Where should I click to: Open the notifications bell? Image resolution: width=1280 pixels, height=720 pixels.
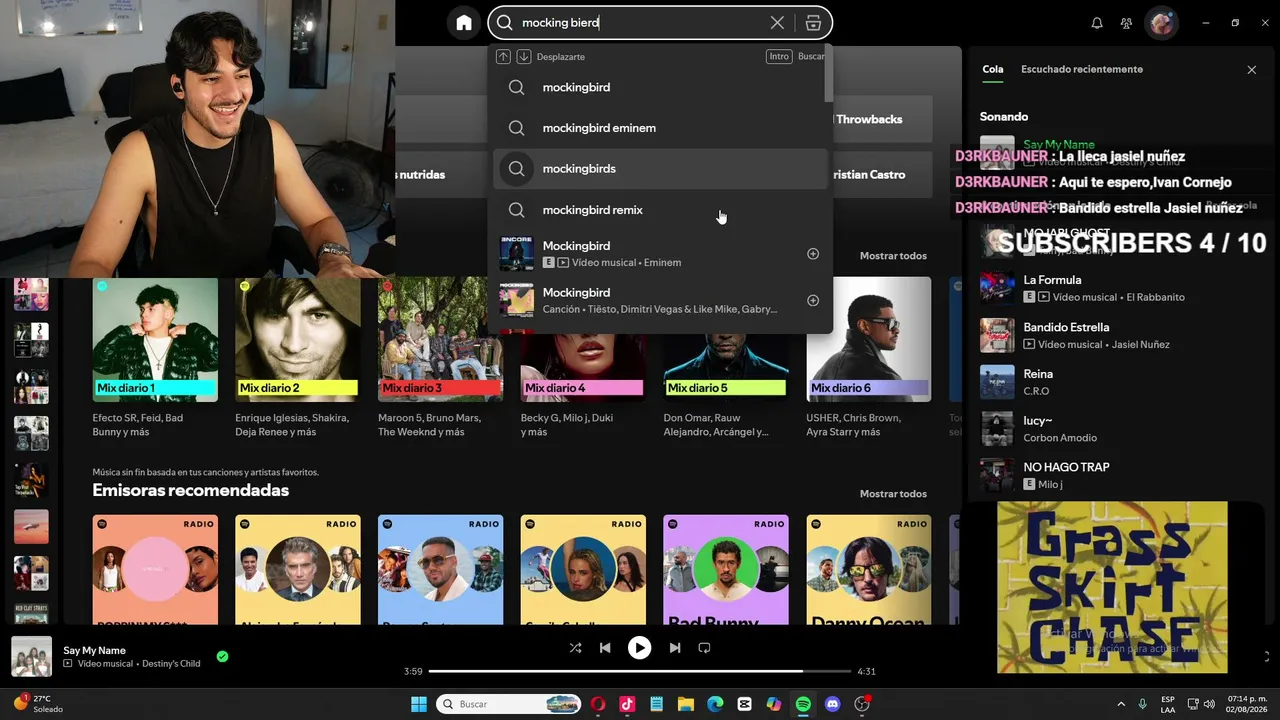click(x=1097, y=23)
